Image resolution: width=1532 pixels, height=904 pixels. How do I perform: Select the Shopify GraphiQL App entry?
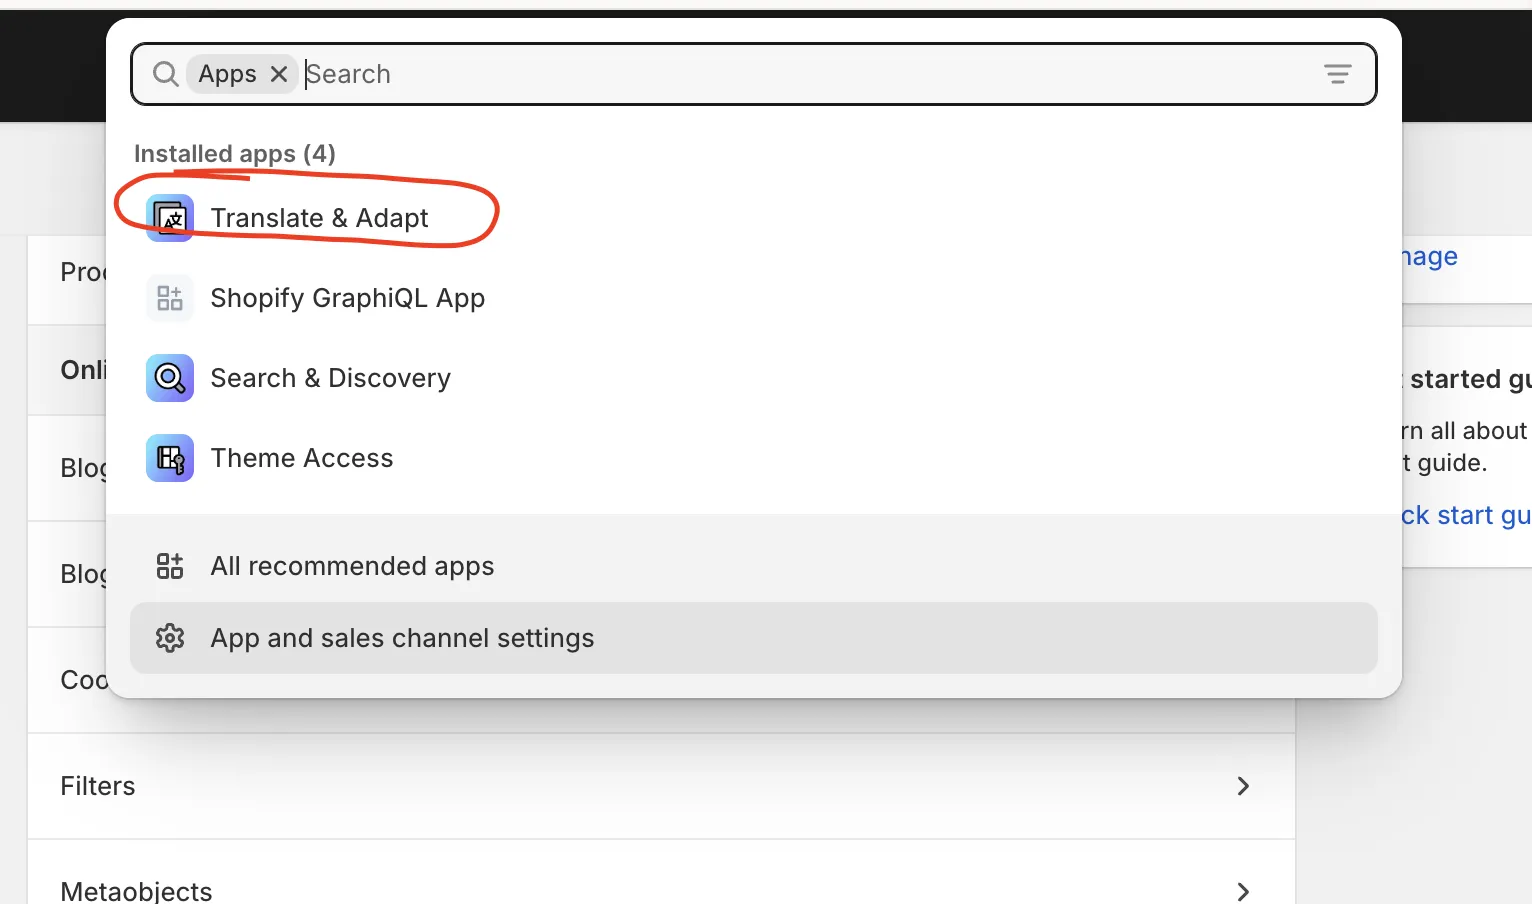point(347,297)
